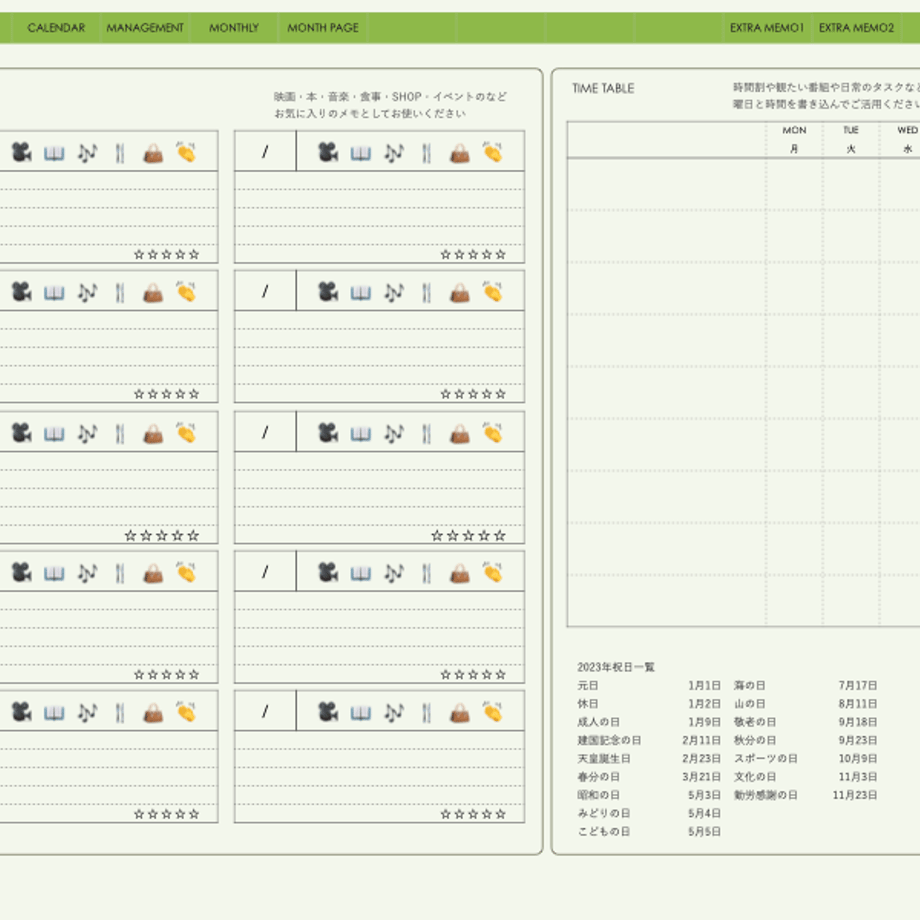Viewport: 920px width, 920px height.
Task: Click the 成人の日 holiday entry
Action: tap(598, 722)
